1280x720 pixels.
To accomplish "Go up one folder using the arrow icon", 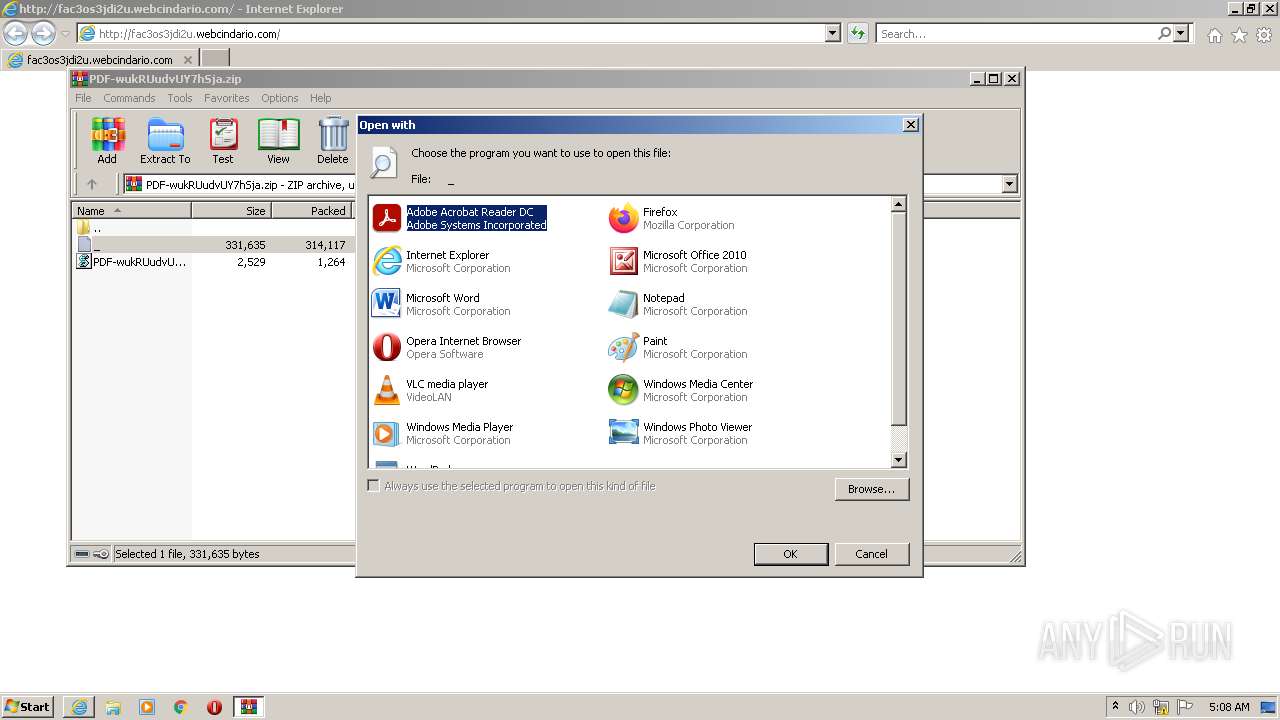I will [x=92, y=184].
